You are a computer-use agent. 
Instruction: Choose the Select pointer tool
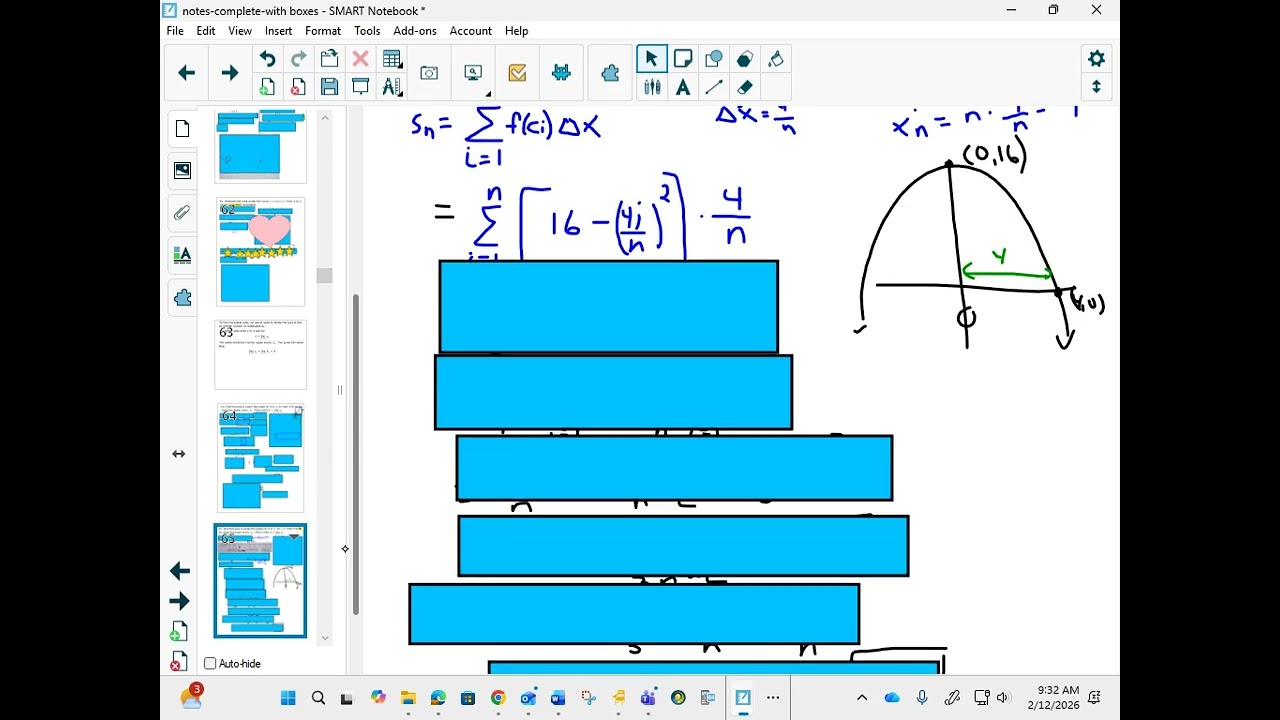point(651,59)
